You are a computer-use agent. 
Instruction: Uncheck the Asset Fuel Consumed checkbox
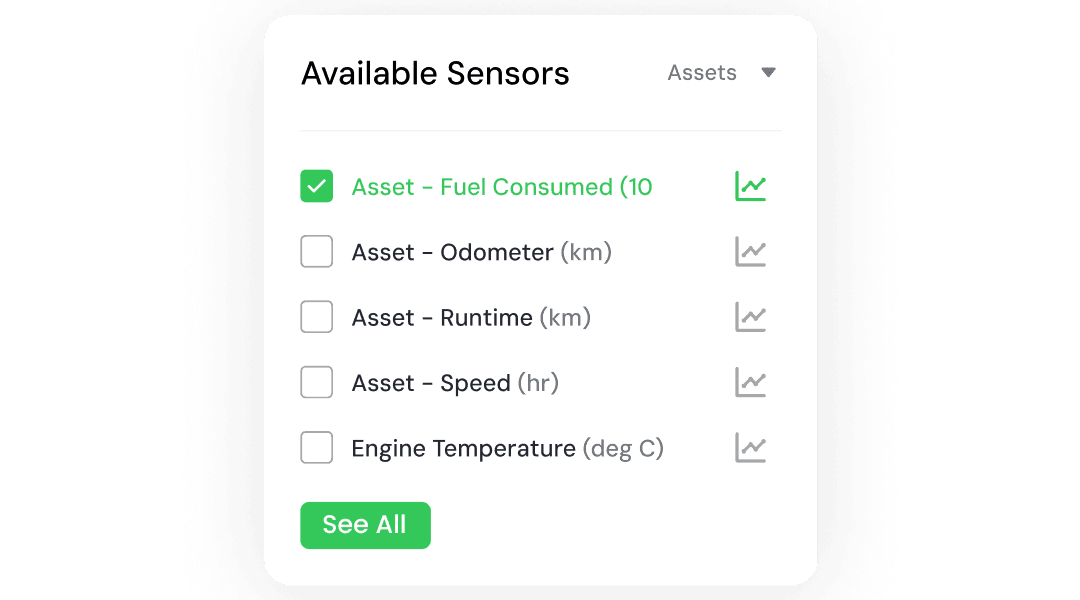(317, 186)
